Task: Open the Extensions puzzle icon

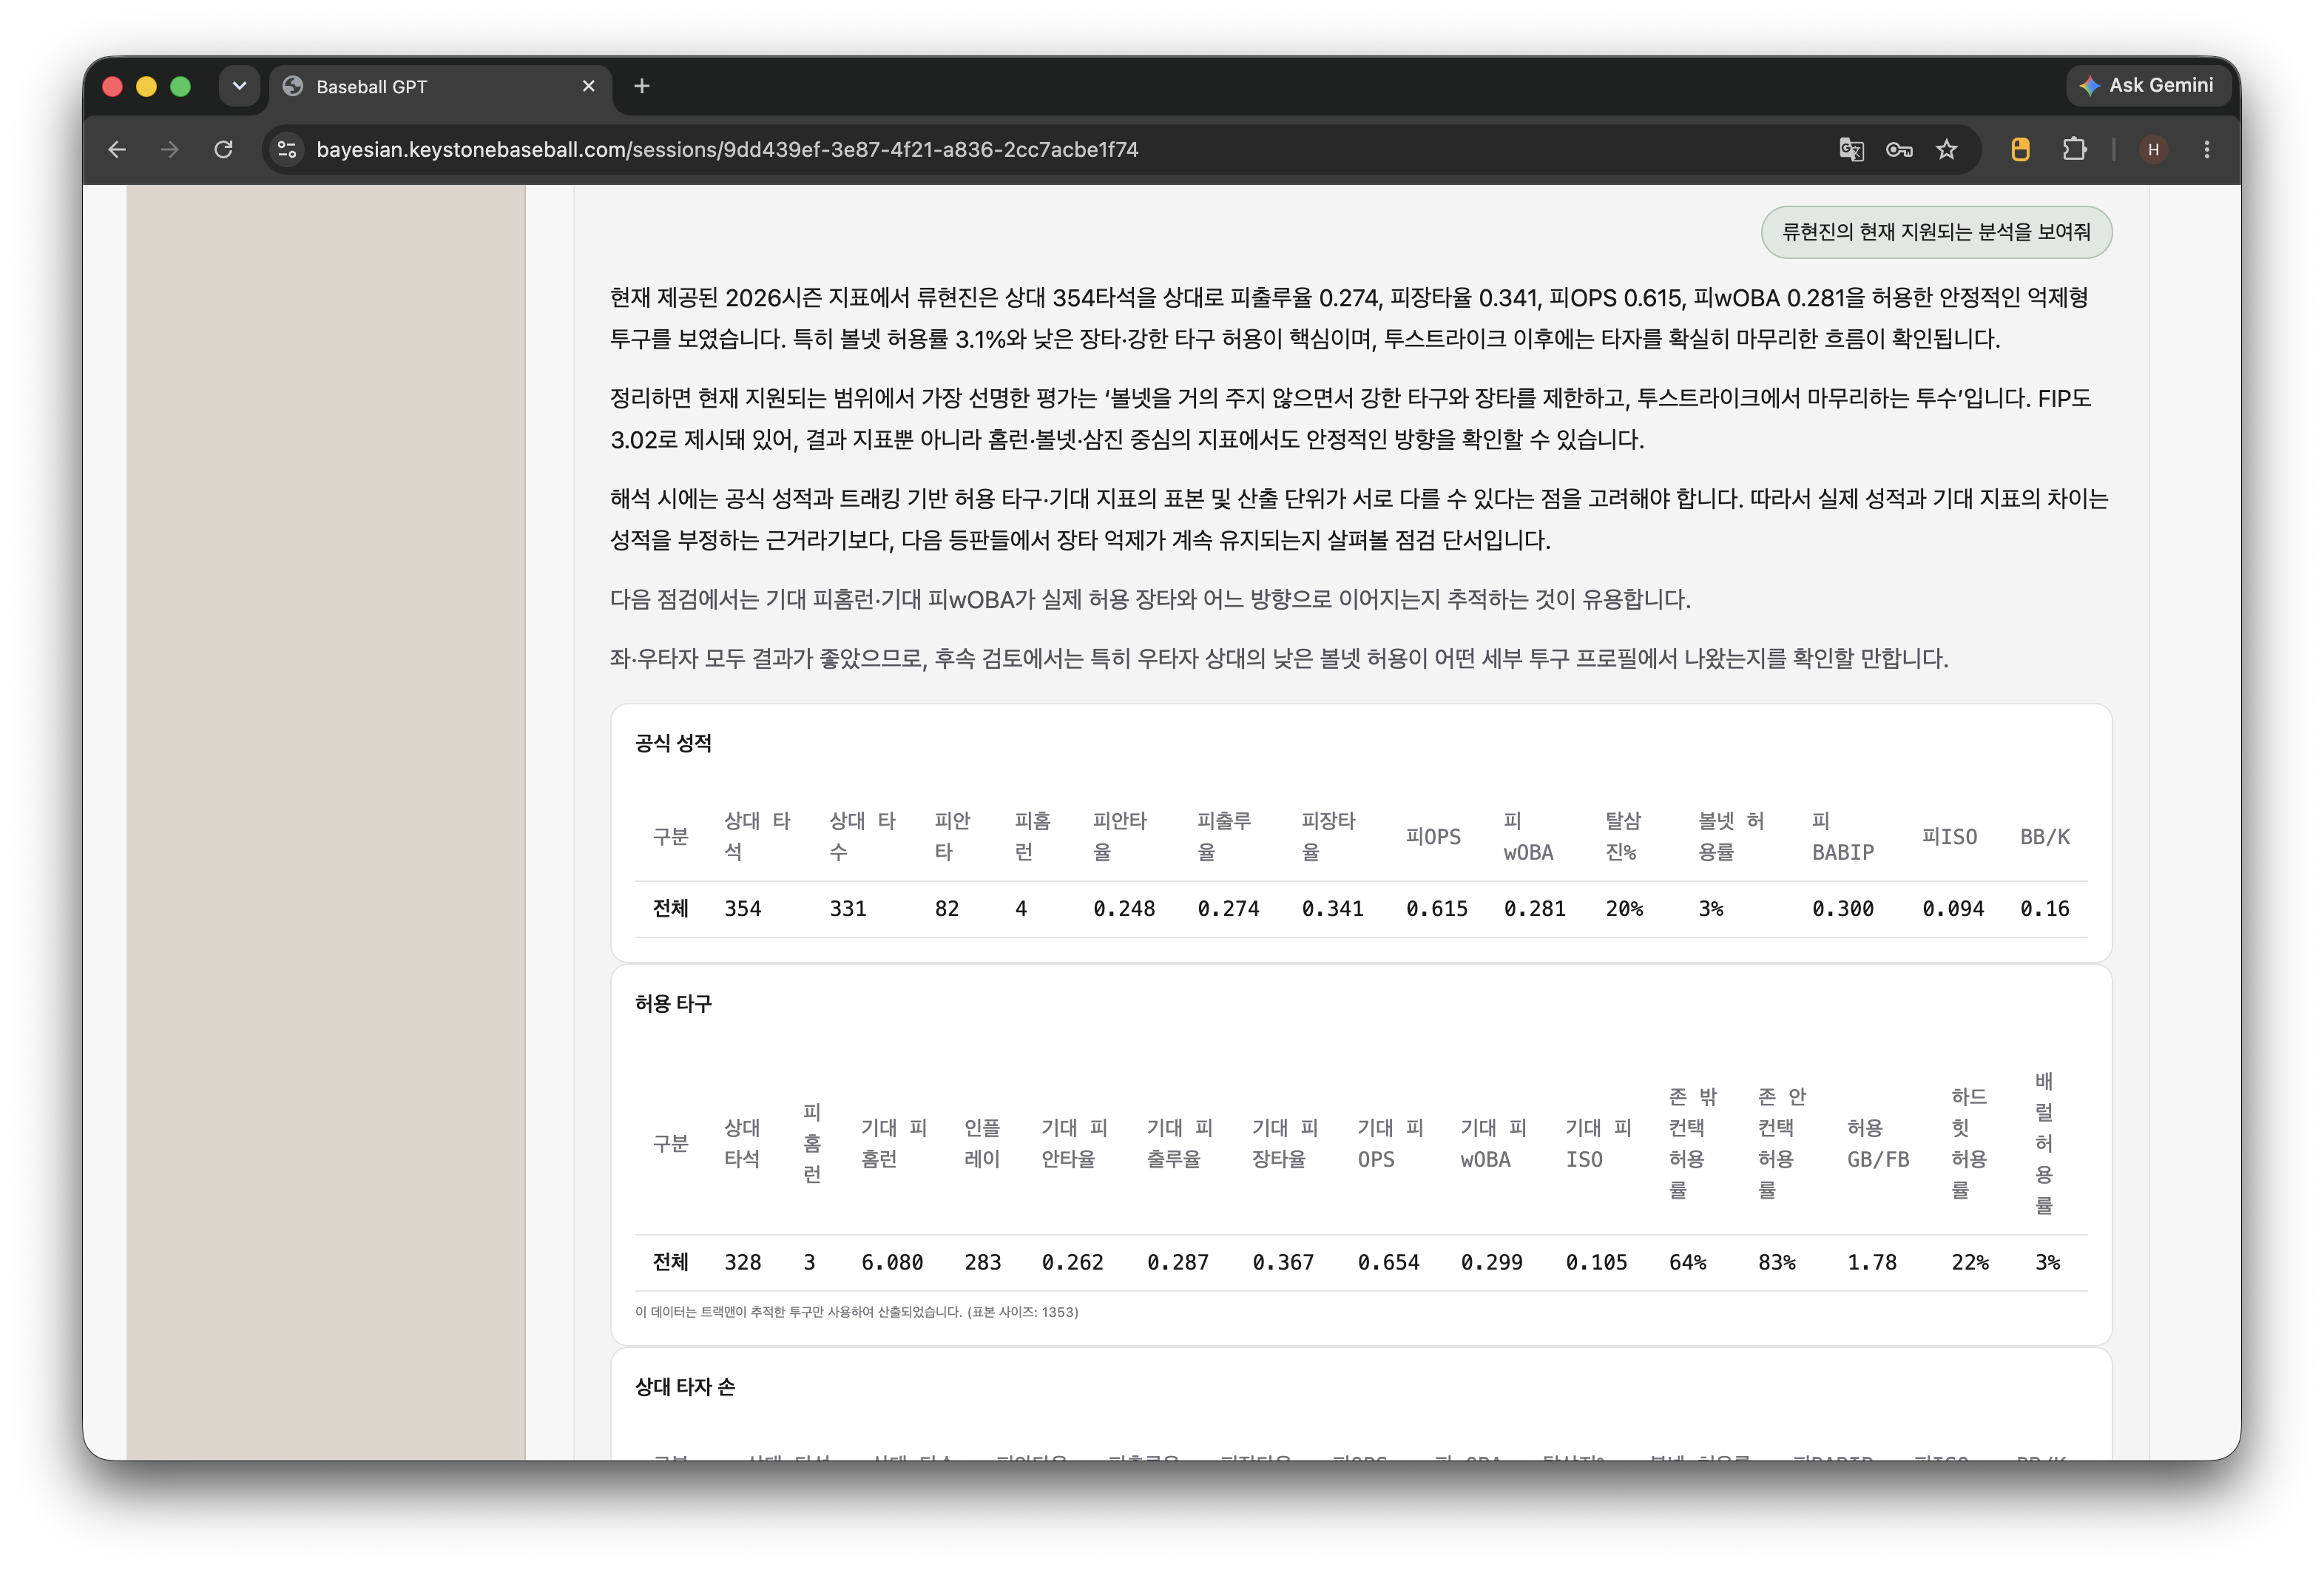Action: (2074, 149)
